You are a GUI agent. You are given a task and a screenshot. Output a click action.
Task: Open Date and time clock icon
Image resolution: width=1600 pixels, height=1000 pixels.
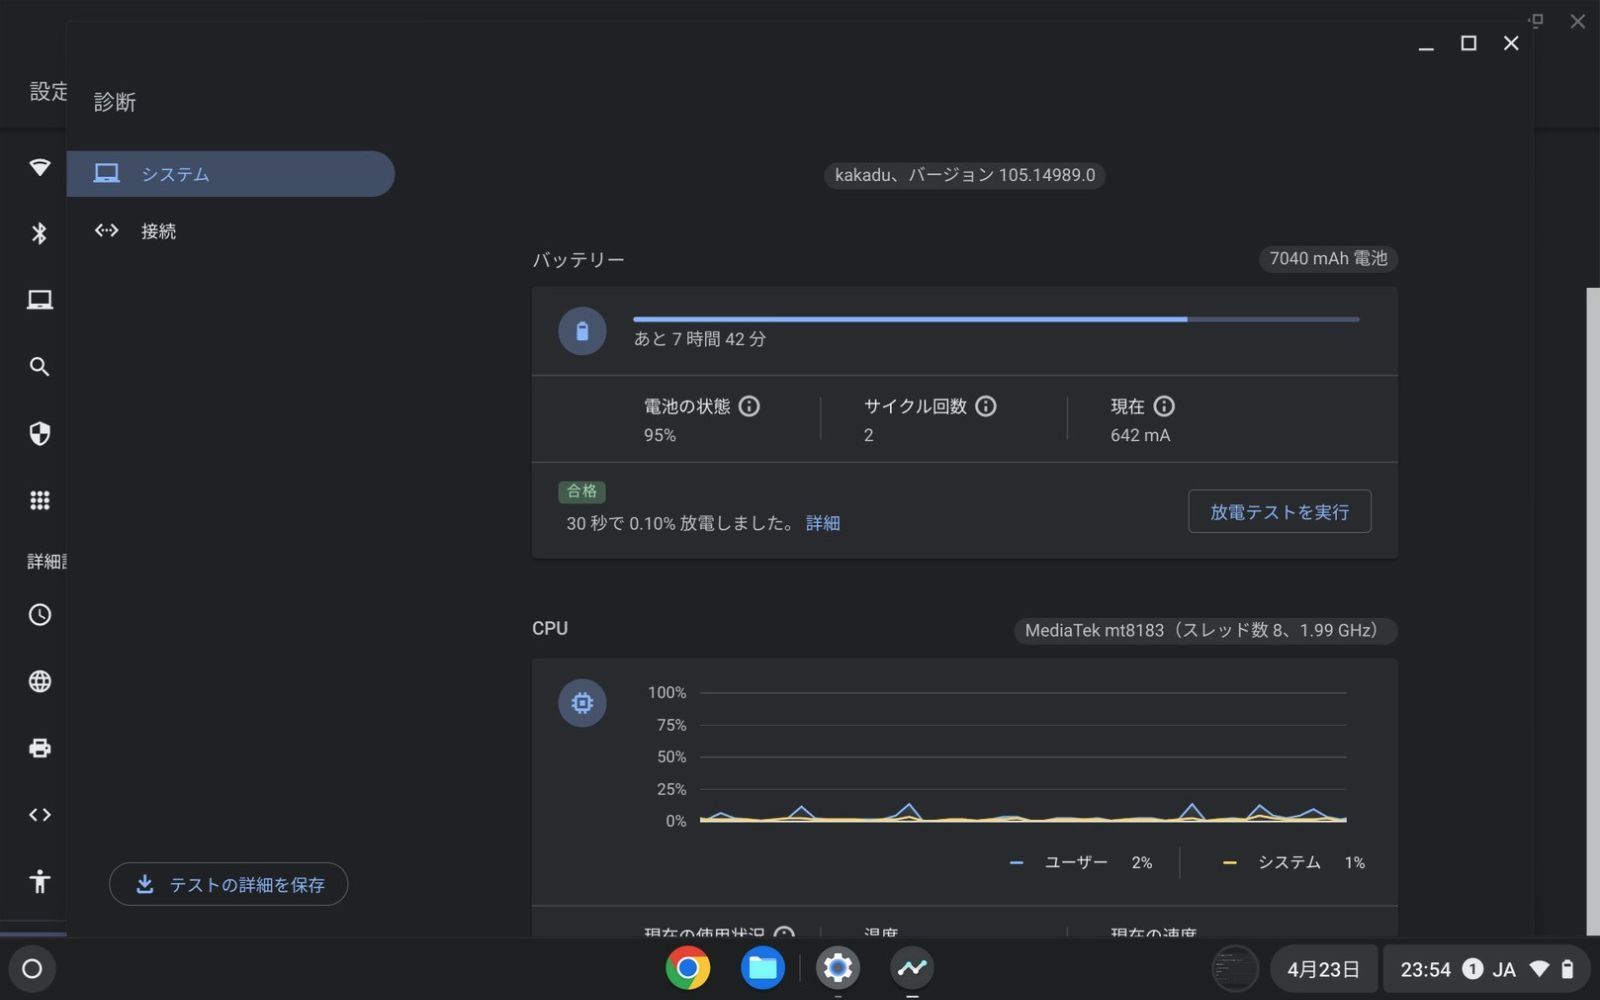point(39,614)
